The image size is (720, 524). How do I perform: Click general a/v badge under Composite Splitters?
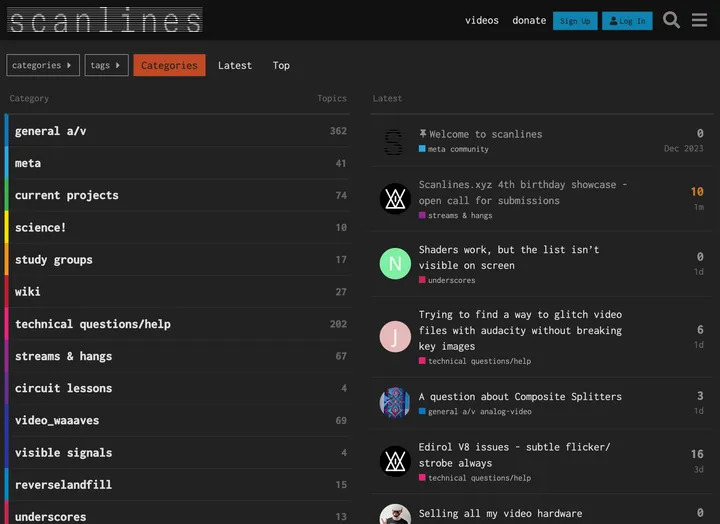click(447, 411)
